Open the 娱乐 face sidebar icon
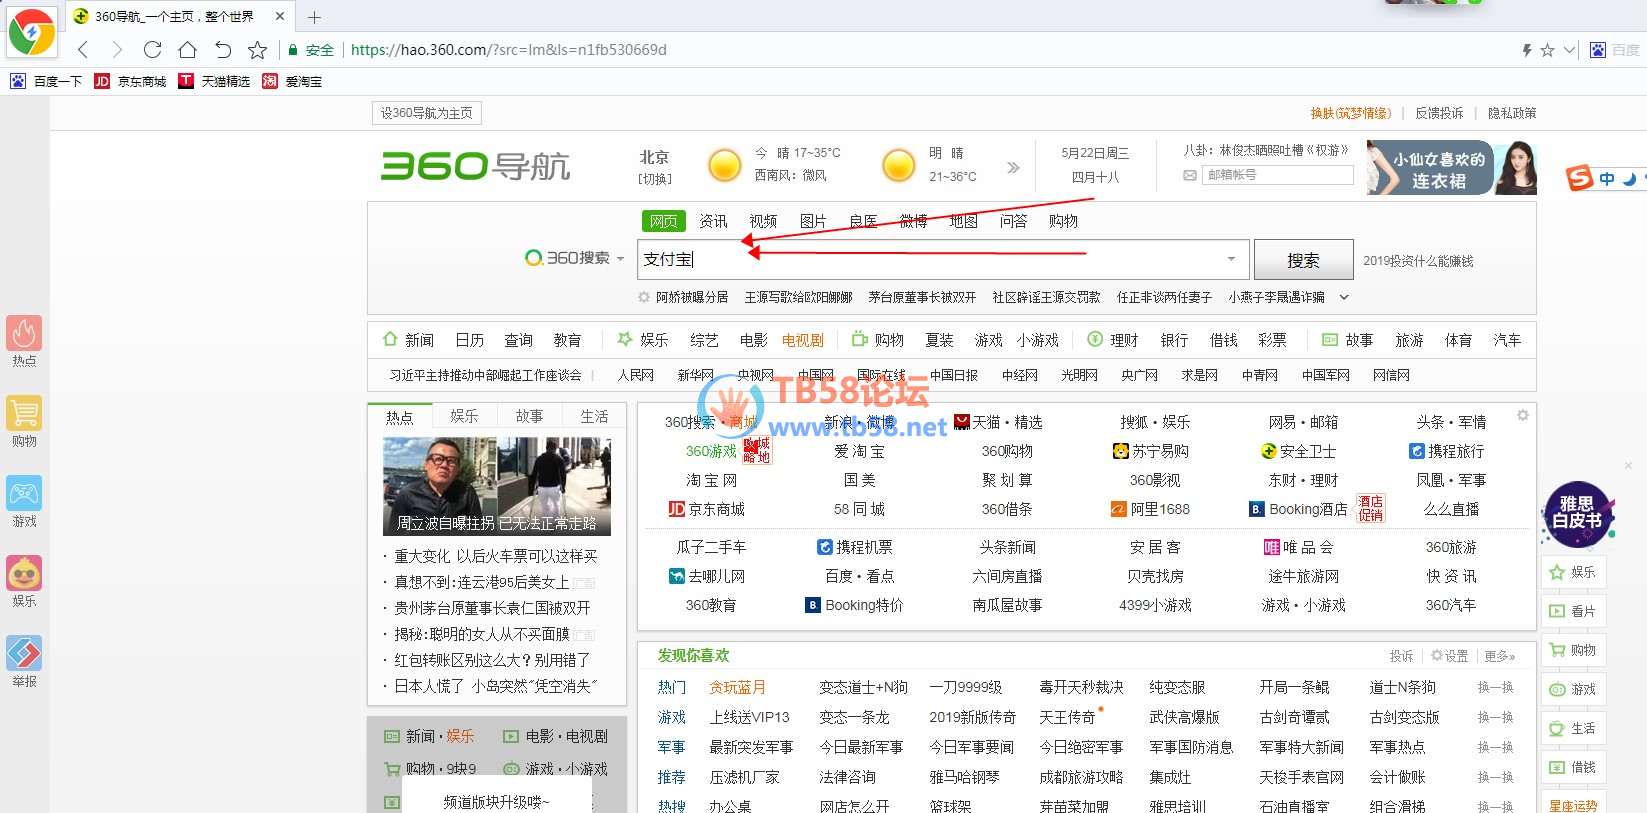Viewport: 1647px width, 813px height. click(x=24, y=574)
